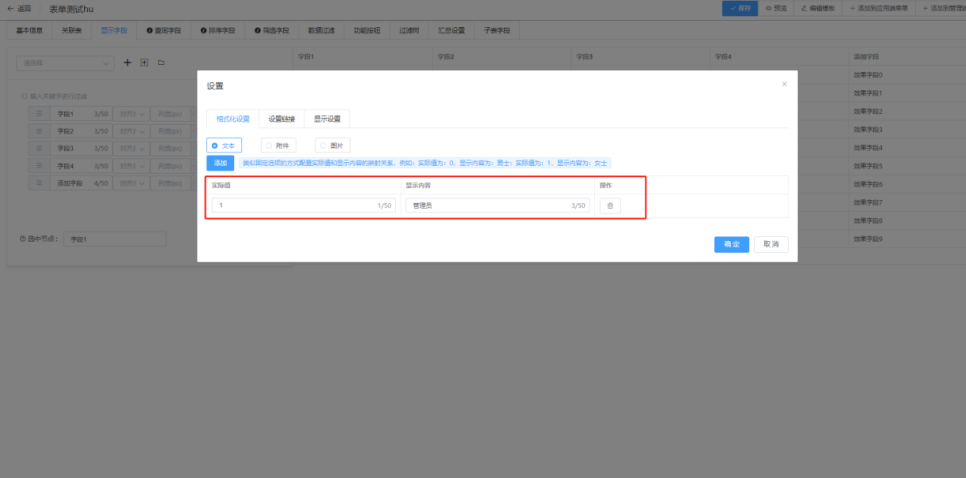Select the 文本 radio option
This screenshot has width=966, height=478.
(224, 145)
